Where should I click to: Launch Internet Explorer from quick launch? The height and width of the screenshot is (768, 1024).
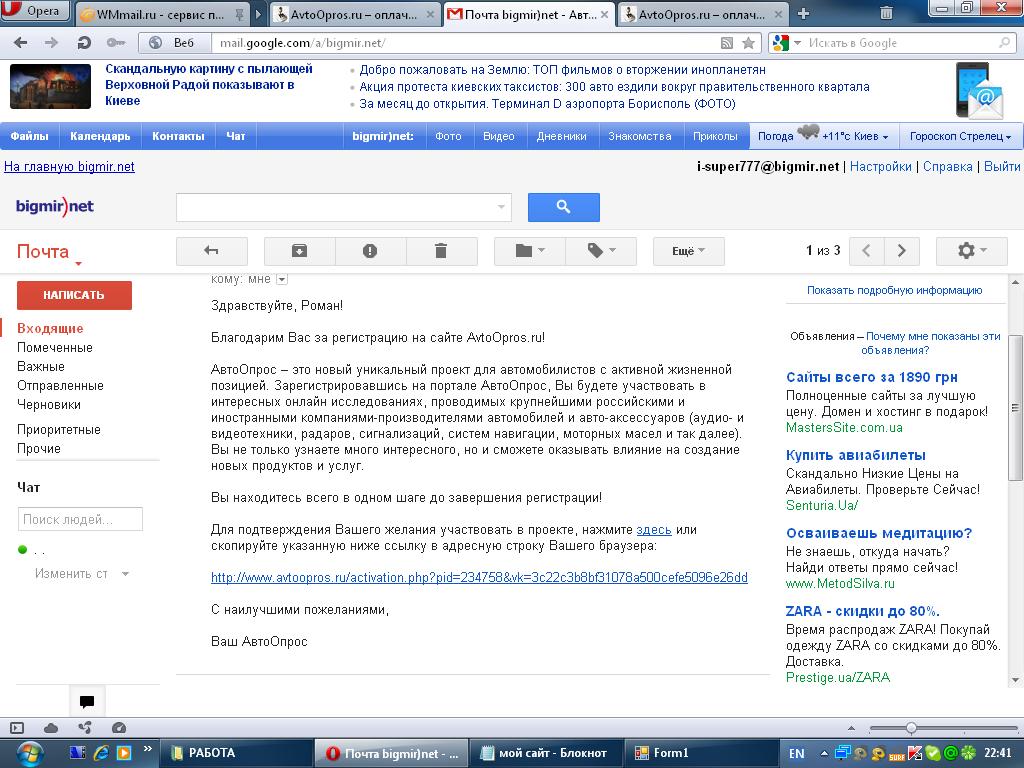pyautogui.click(x=101, y=753)
